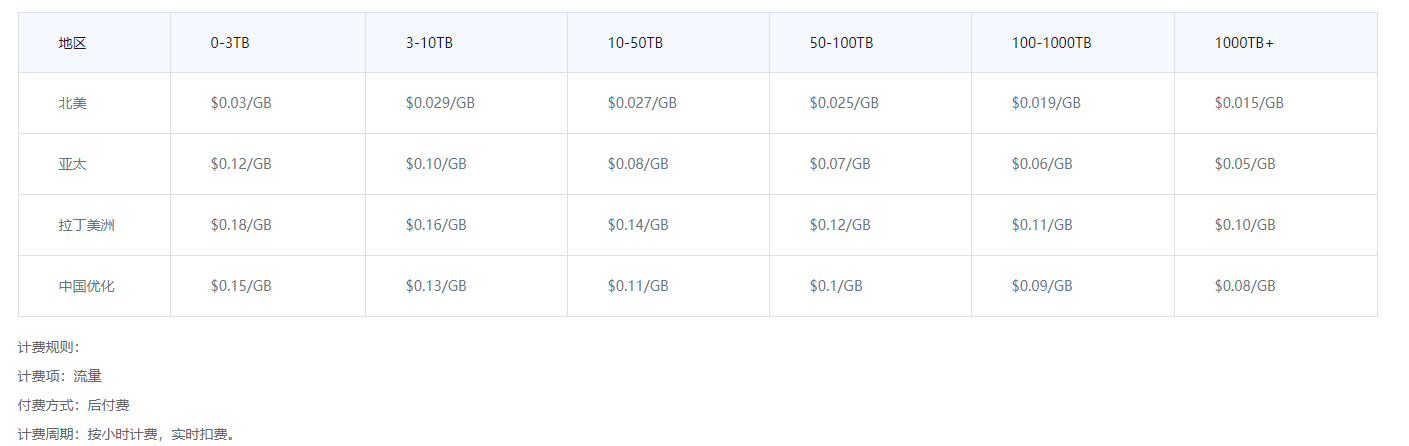Select the 北美 row label
Image resolution: width=1409 pixels, height=446 pixels.
pos(72,103)
